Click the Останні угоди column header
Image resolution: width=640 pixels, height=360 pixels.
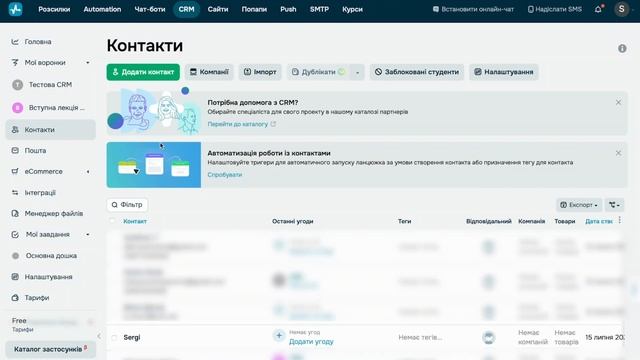point(293,221)
